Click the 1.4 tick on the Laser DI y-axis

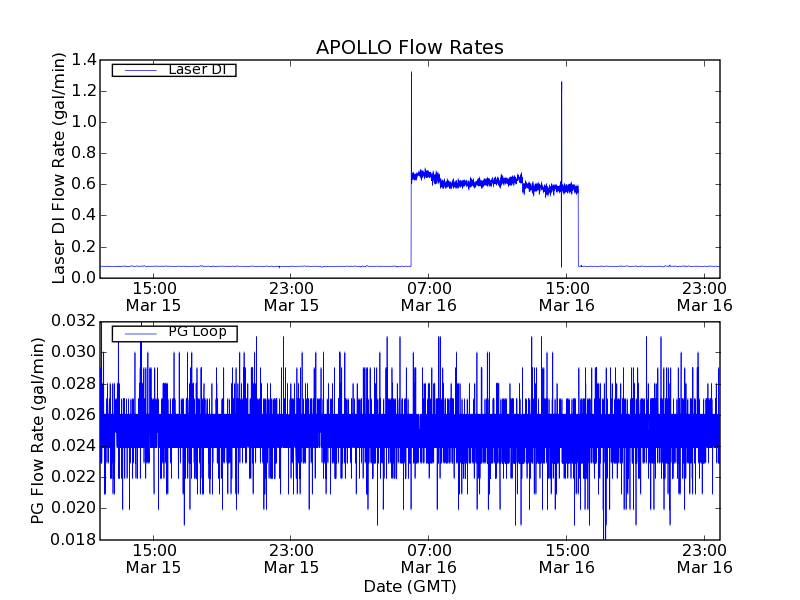[x=84, y=61]
